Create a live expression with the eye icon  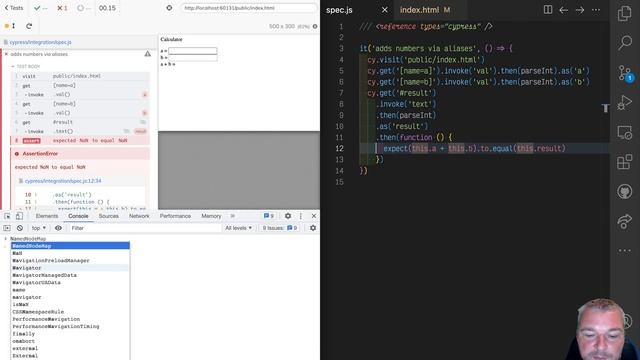tap(58, 228)
